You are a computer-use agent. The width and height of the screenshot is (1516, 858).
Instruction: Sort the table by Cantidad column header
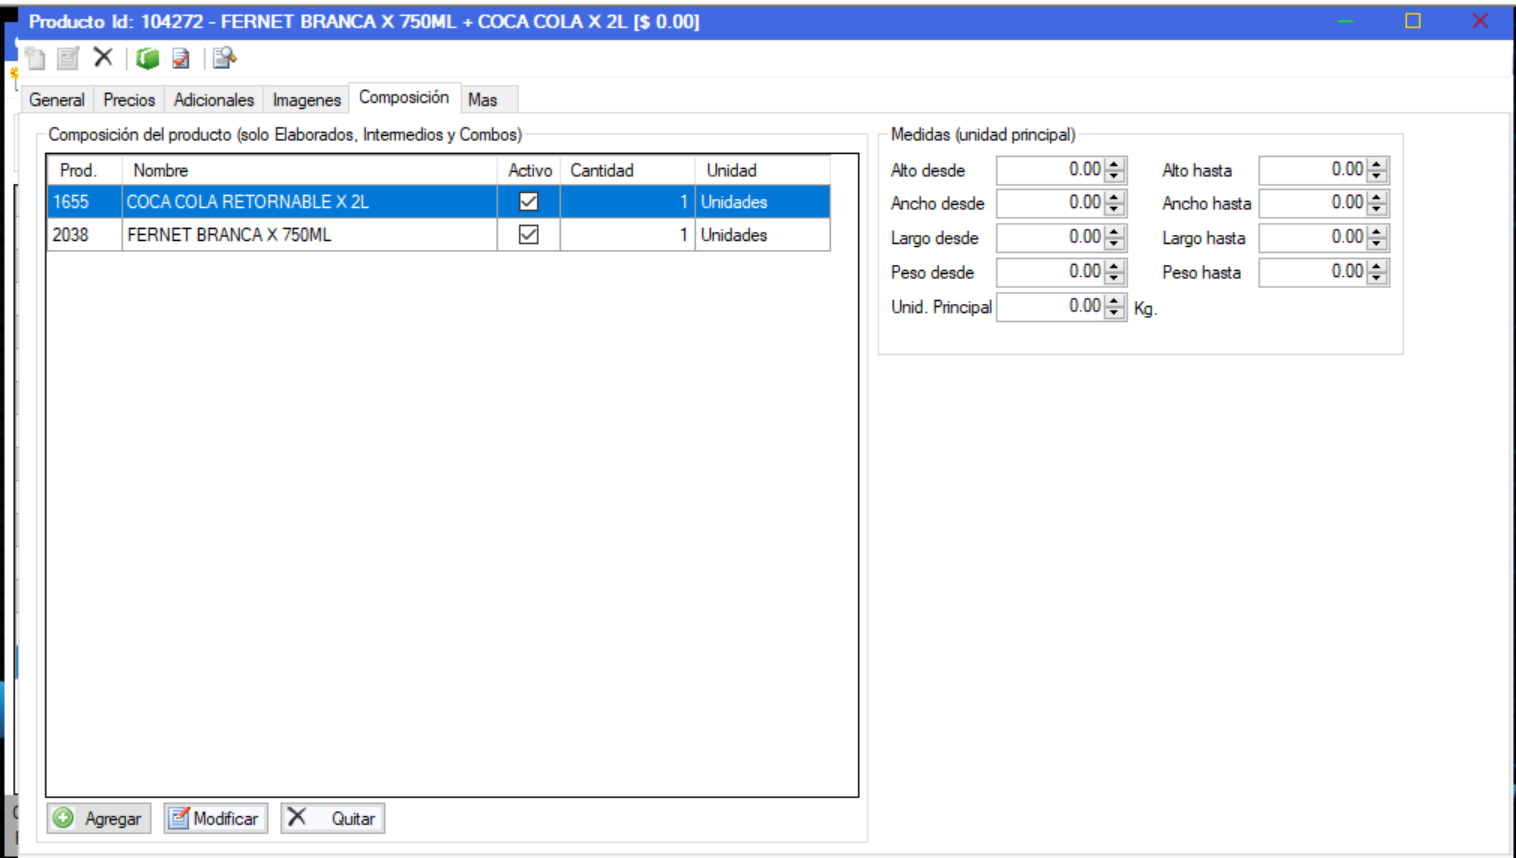point(626,171)
